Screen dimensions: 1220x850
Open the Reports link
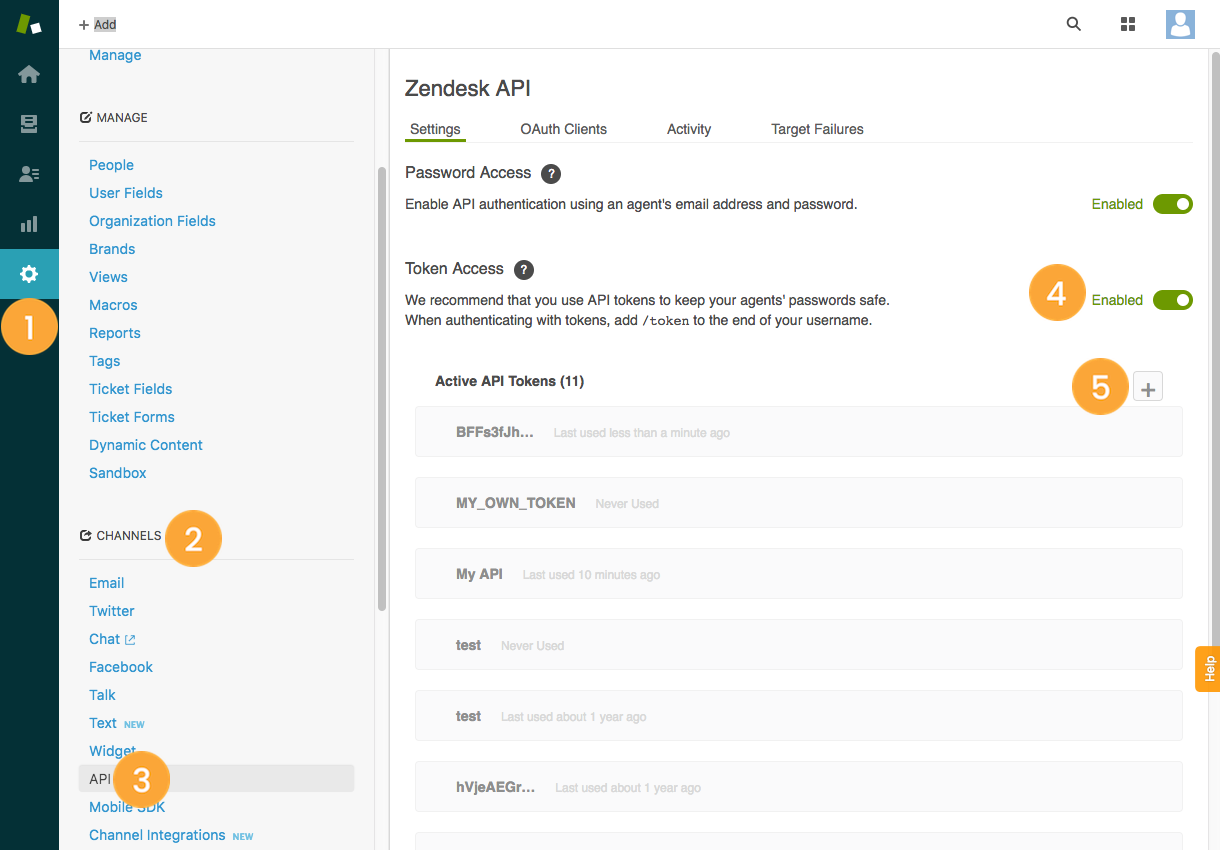(115, 333)
